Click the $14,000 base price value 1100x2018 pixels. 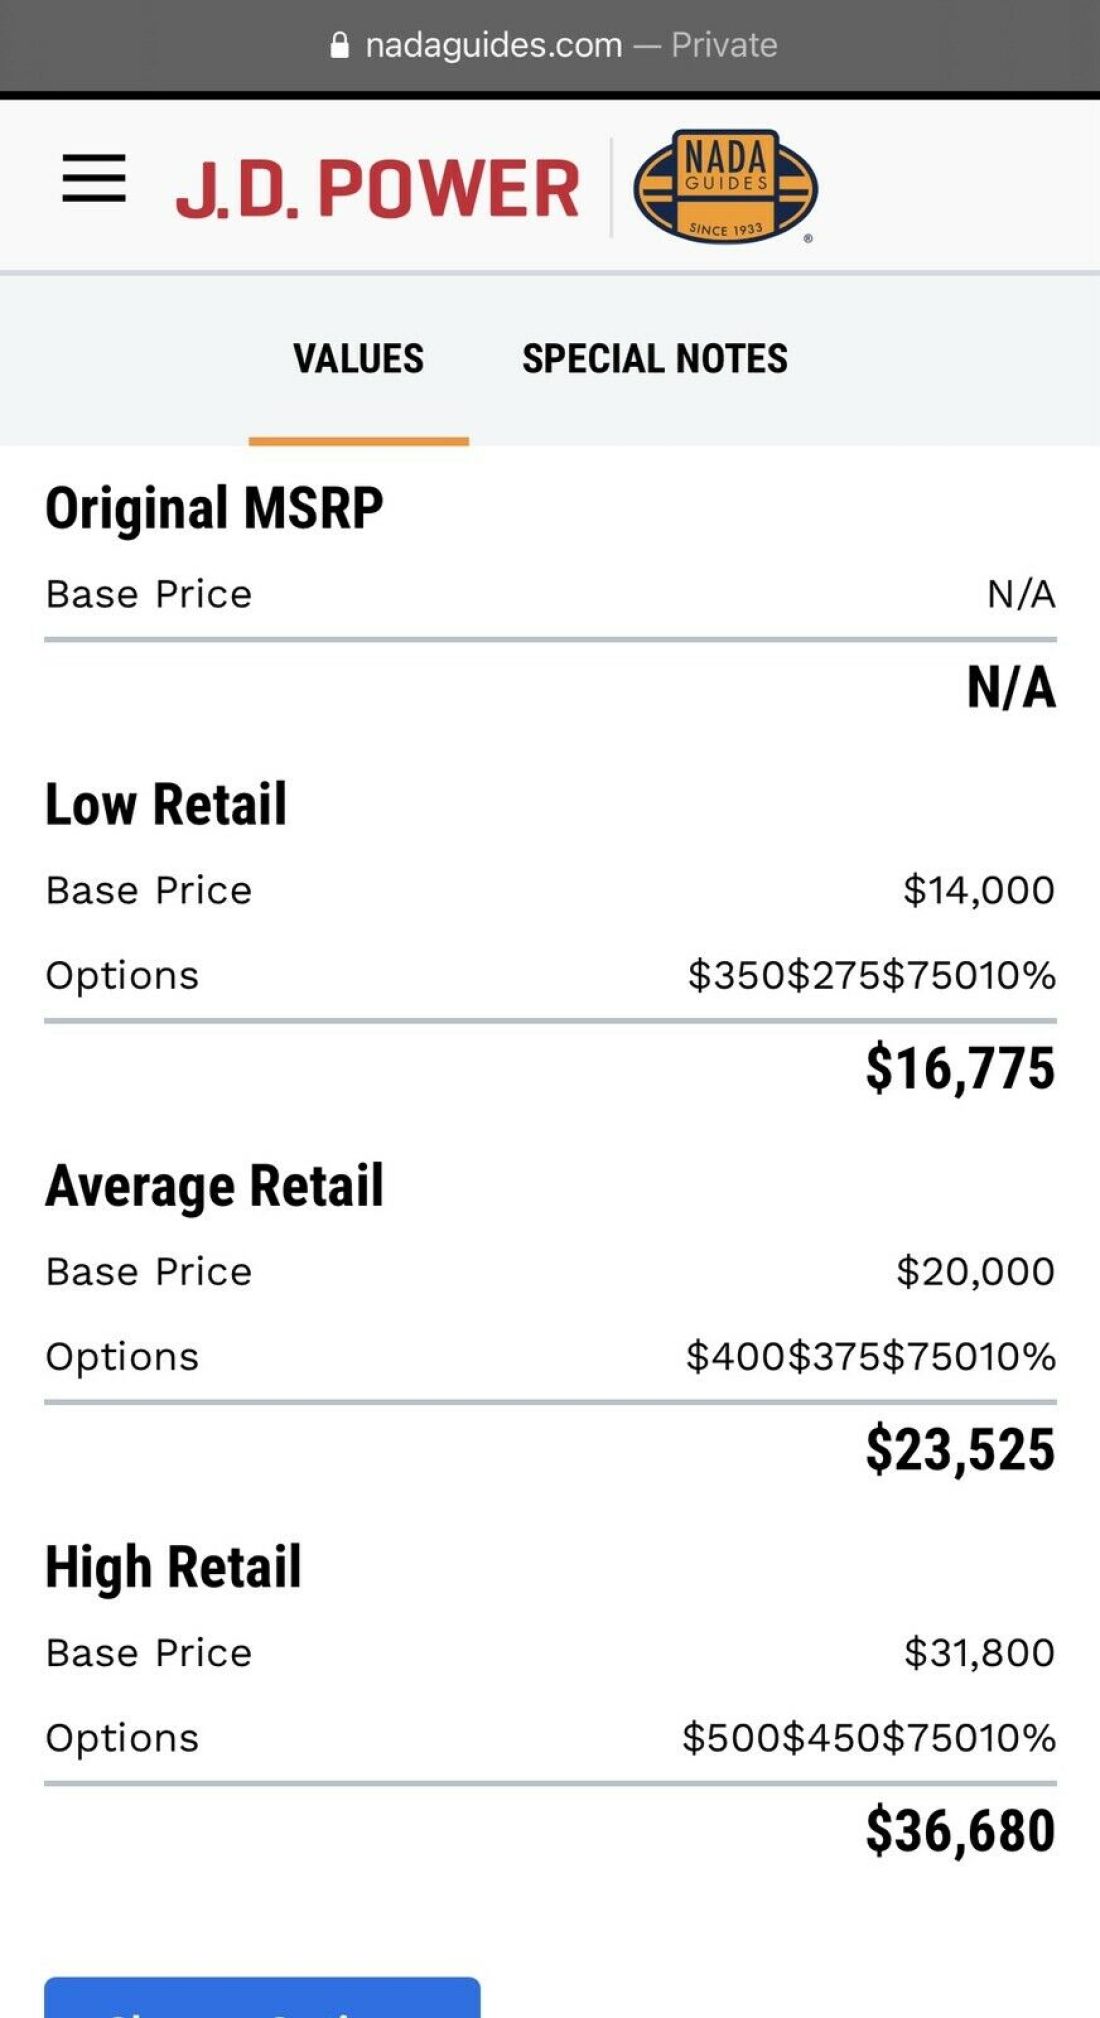click(978, 890)
